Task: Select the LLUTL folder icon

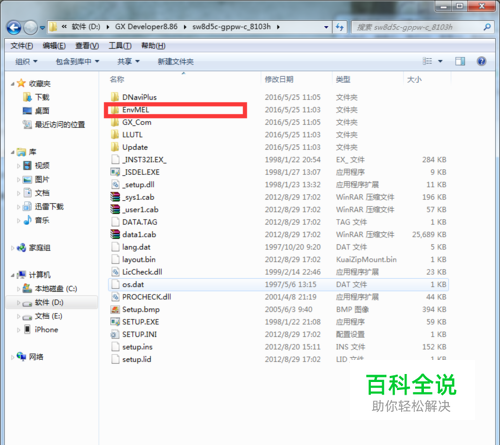Action: pyautogui.click(x=115, y=135)
